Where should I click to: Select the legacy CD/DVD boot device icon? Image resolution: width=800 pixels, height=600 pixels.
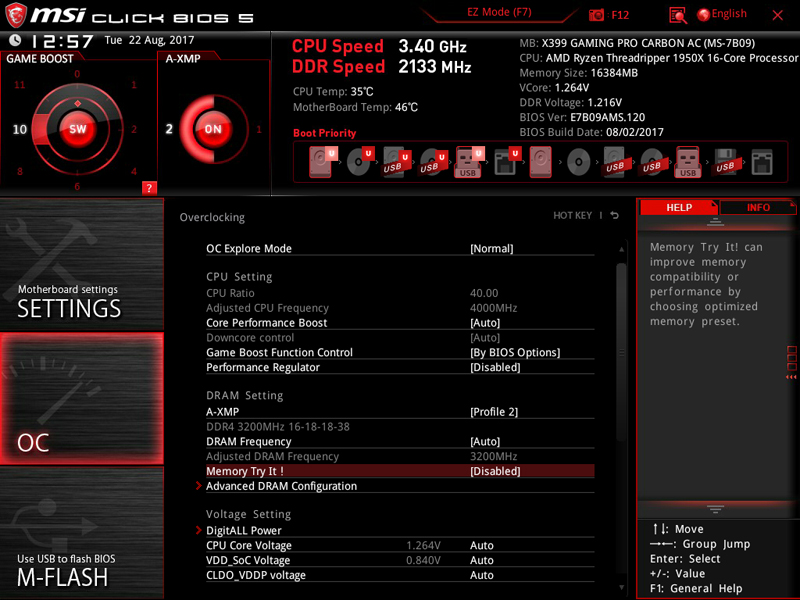[579, 162]
